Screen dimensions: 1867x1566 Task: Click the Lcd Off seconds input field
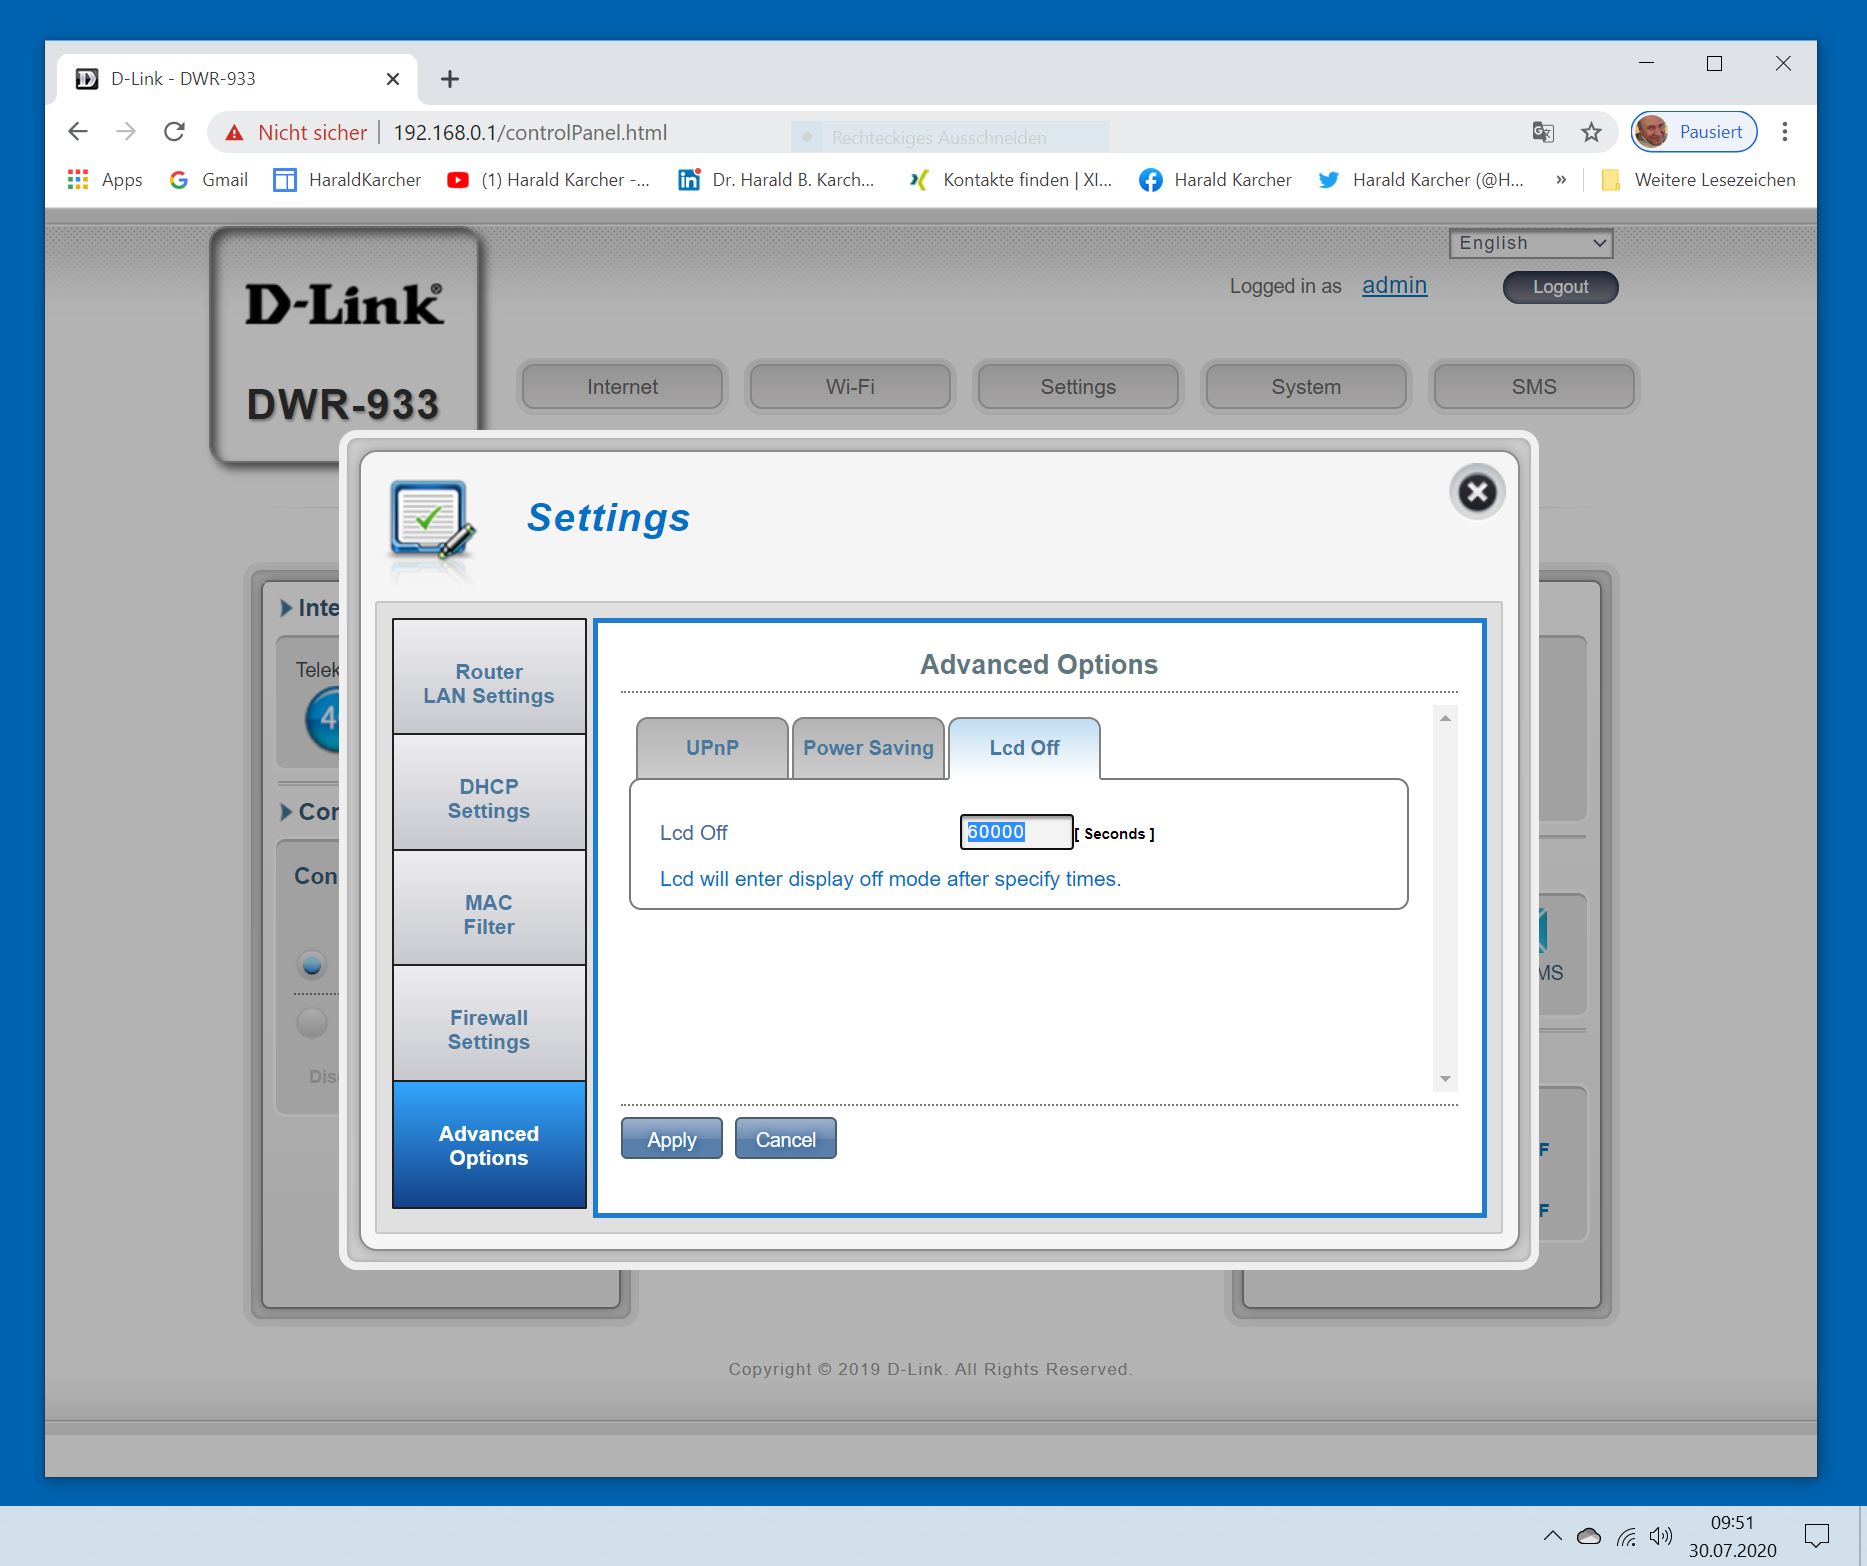[x=1016, y=832]
